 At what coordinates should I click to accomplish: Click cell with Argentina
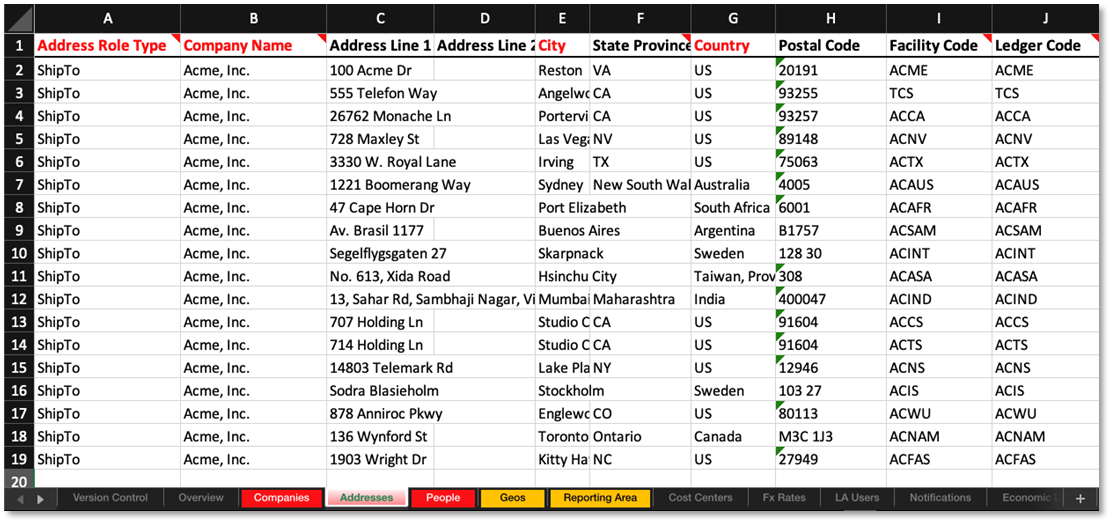tap(733, 230)
